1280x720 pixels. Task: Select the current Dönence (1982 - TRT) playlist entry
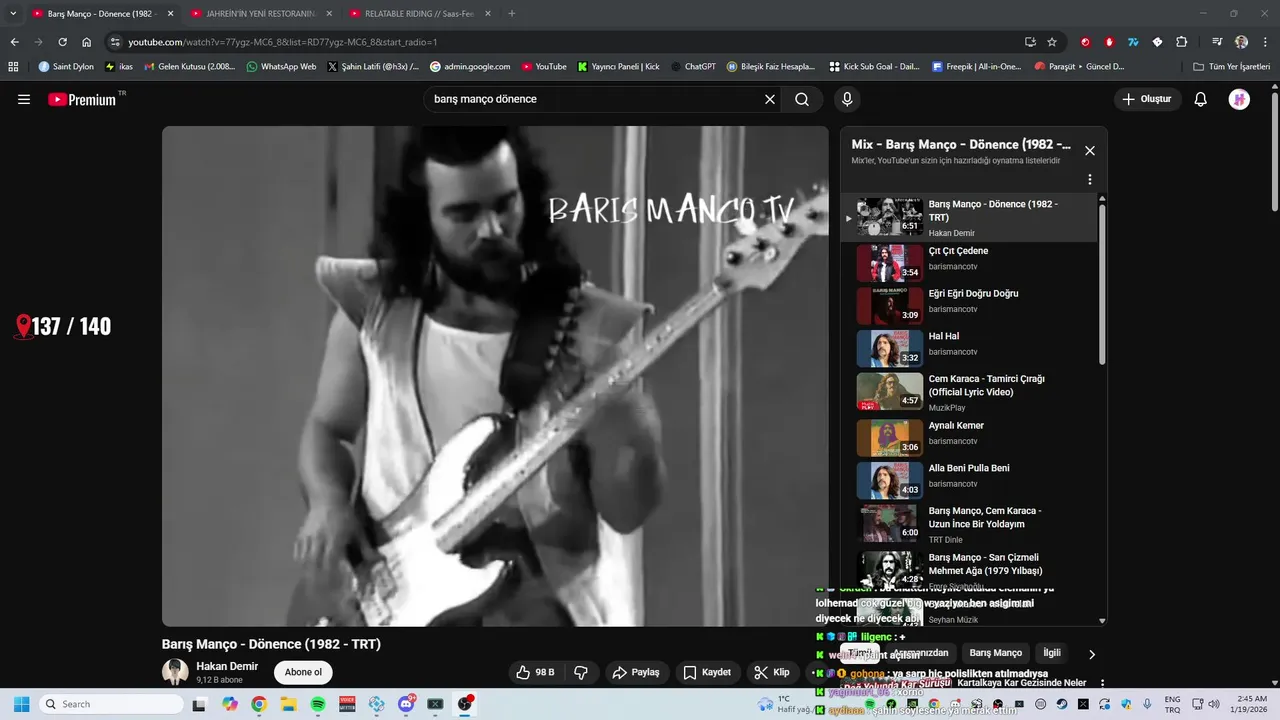(x=970, y=217)
